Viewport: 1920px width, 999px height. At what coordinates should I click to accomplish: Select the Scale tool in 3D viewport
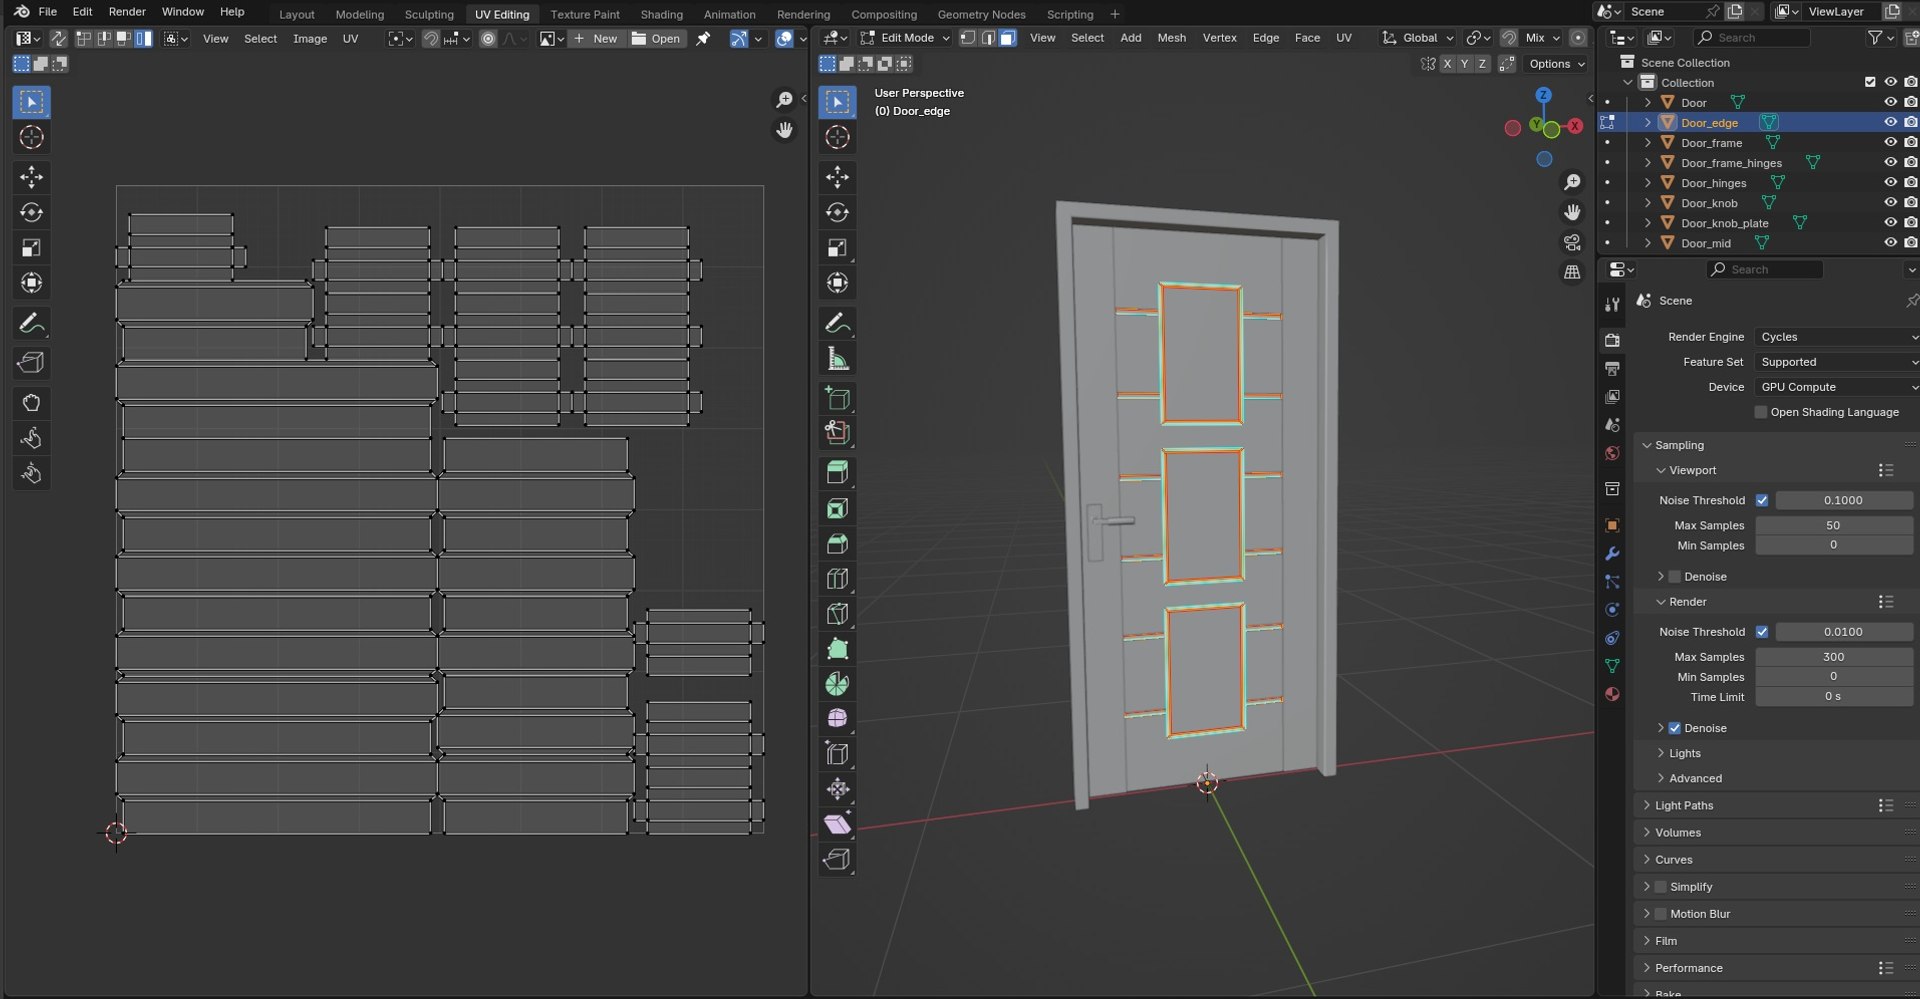[x=837, y=247]
